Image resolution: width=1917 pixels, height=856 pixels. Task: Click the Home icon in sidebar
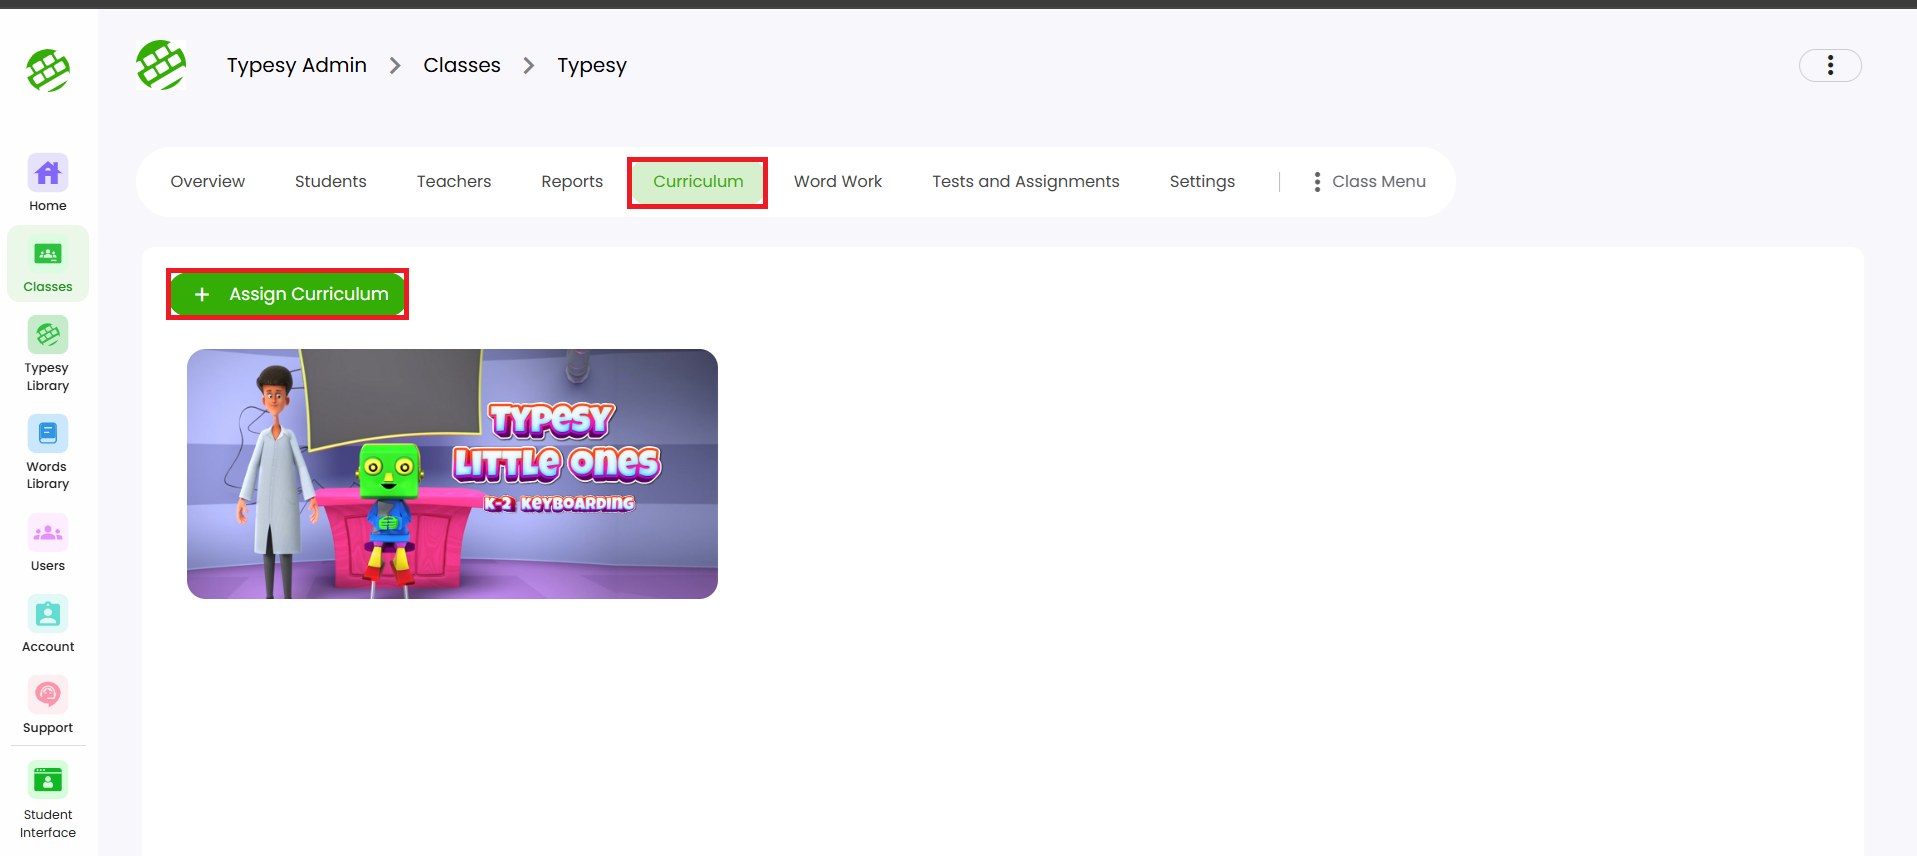point(48,175)
